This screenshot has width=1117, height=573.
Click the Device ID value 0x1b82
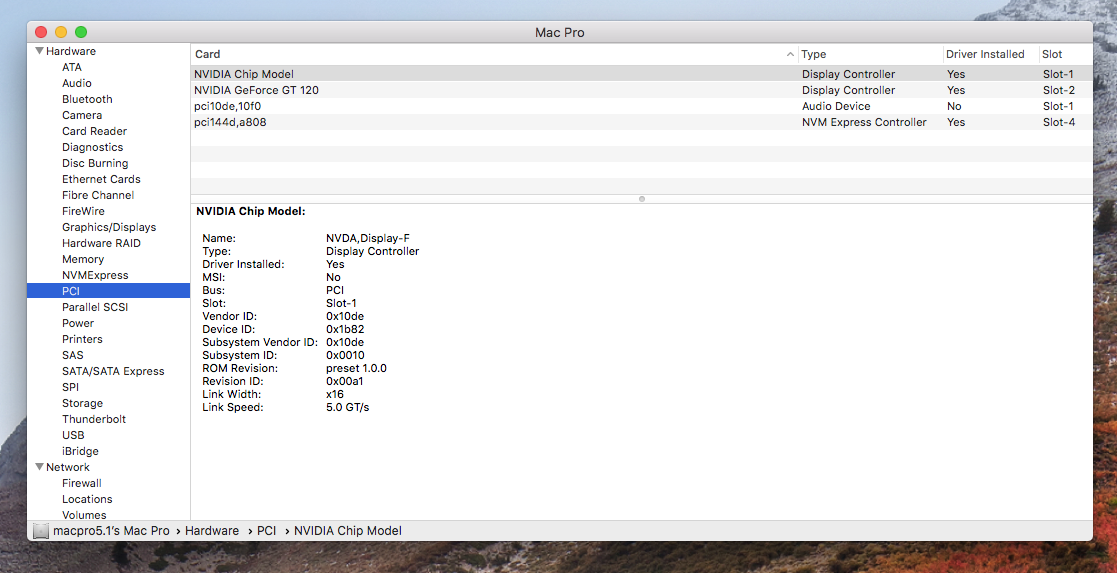pyautogui.click(x=346, y=329)
